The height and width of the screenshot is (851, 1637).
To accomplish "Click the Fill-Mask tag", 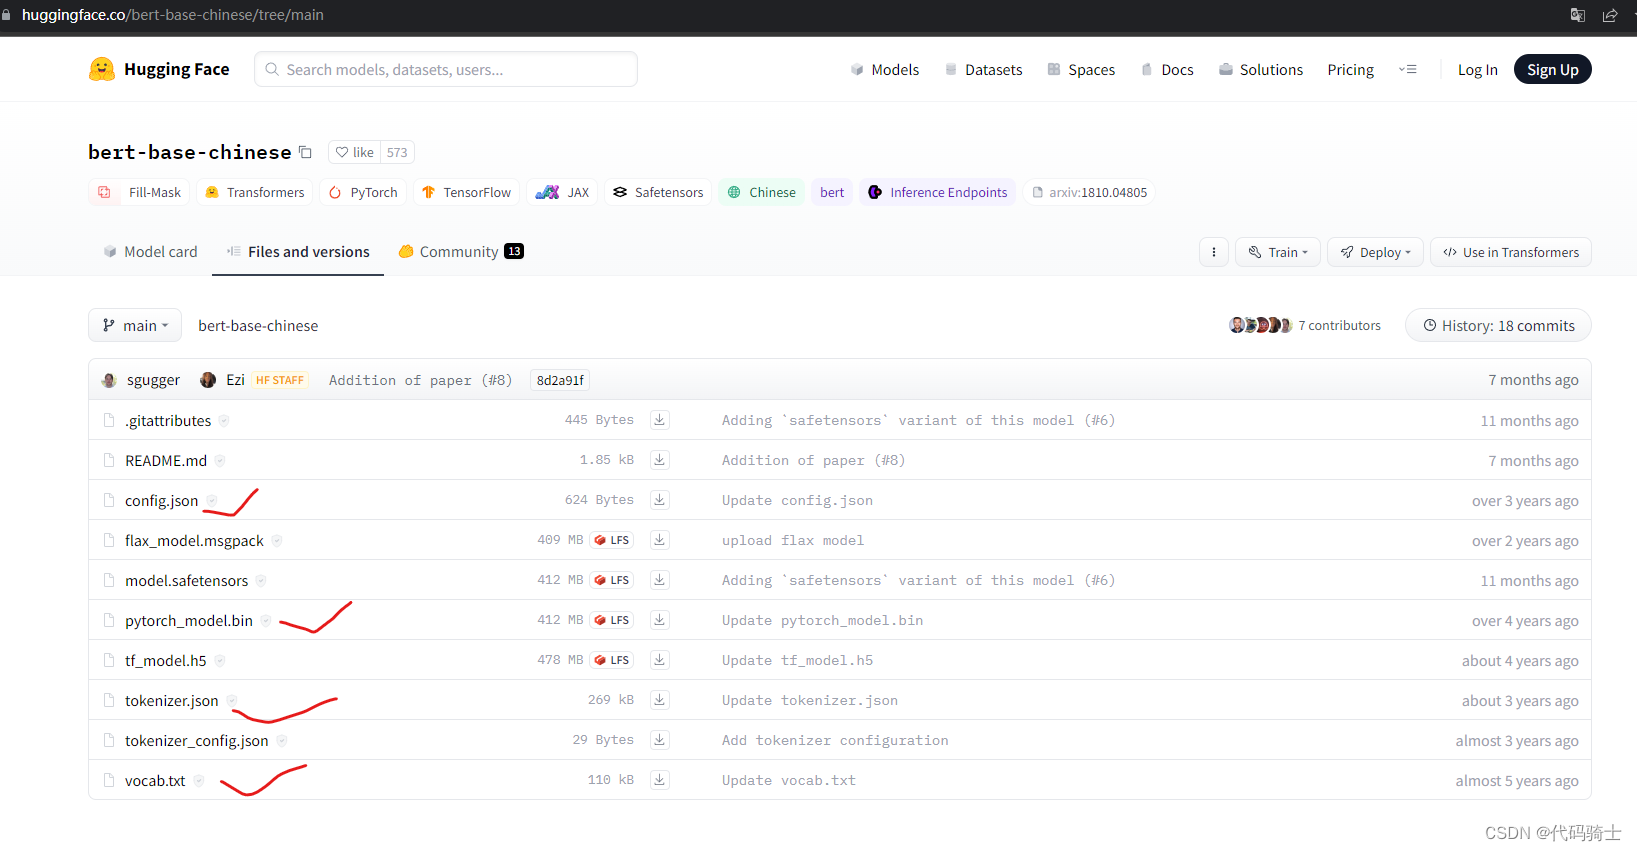I will 140,192.
